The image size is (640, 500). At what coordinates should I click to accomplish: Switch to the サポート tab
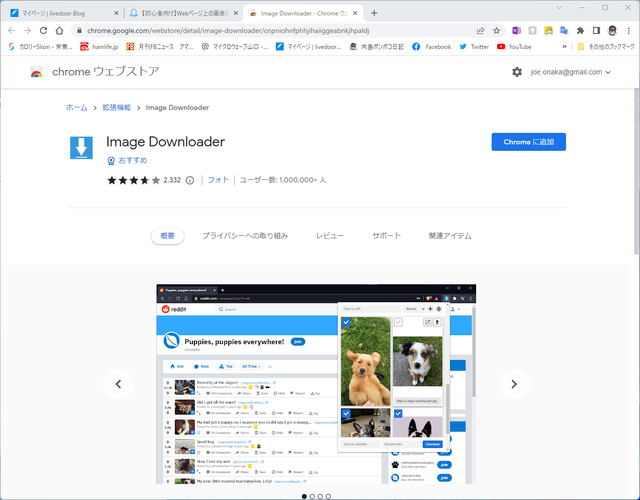click(x=386, y=236)
